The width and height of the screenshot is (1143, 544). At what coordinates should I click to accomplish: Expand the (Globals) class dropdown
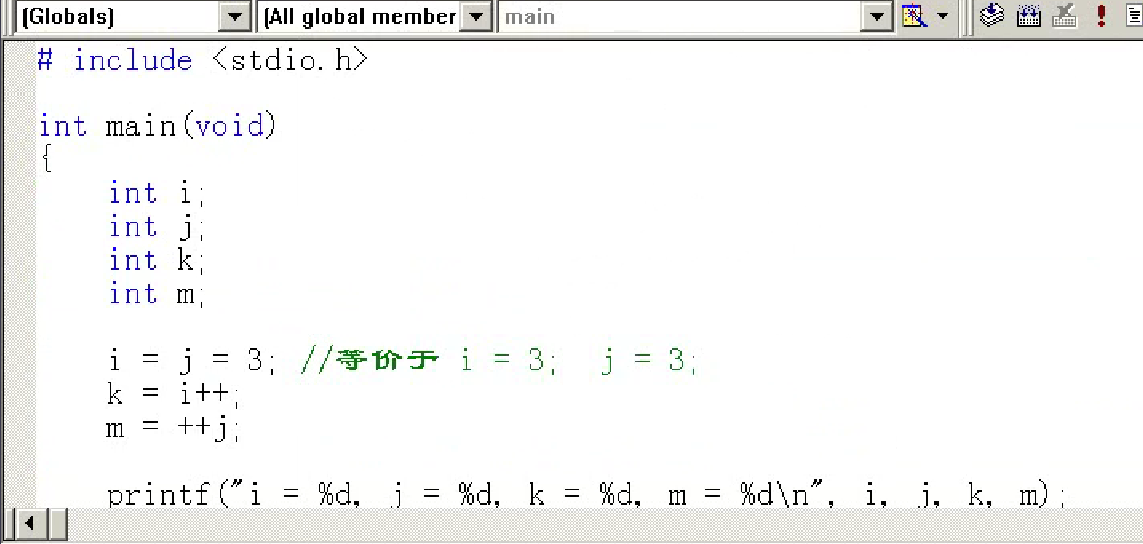pos(235,17)
